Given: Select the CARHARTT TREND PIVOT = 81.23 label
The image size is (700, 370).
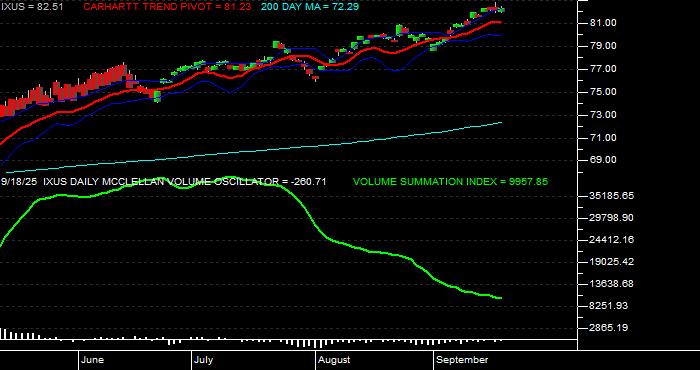Looking at the screenshot, I should [167, 7].
